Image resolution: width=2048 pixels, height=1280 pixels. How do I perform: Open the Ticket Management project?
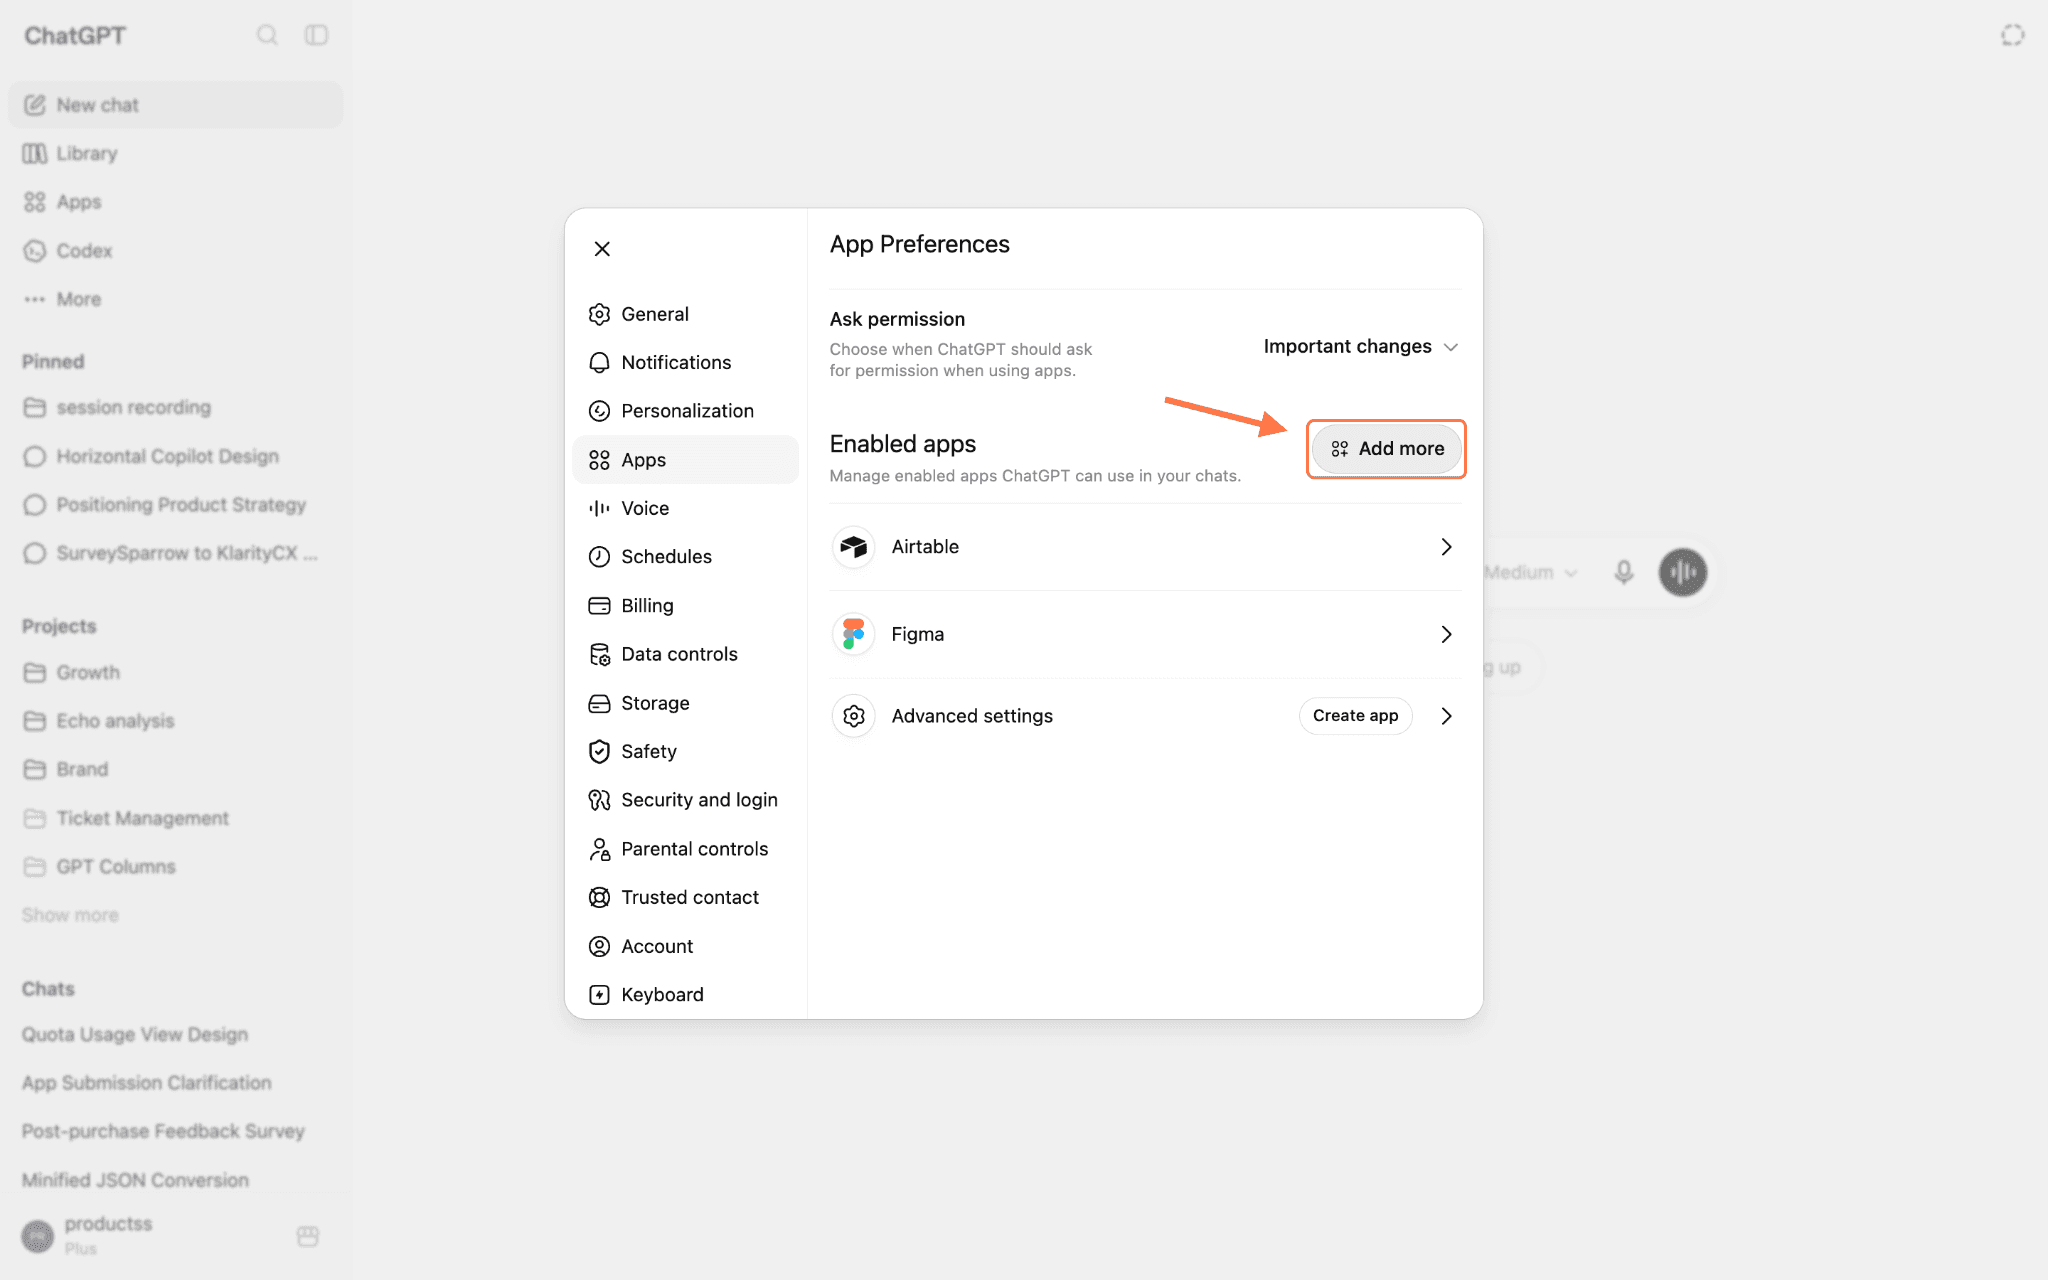click(x=175, y=818)
